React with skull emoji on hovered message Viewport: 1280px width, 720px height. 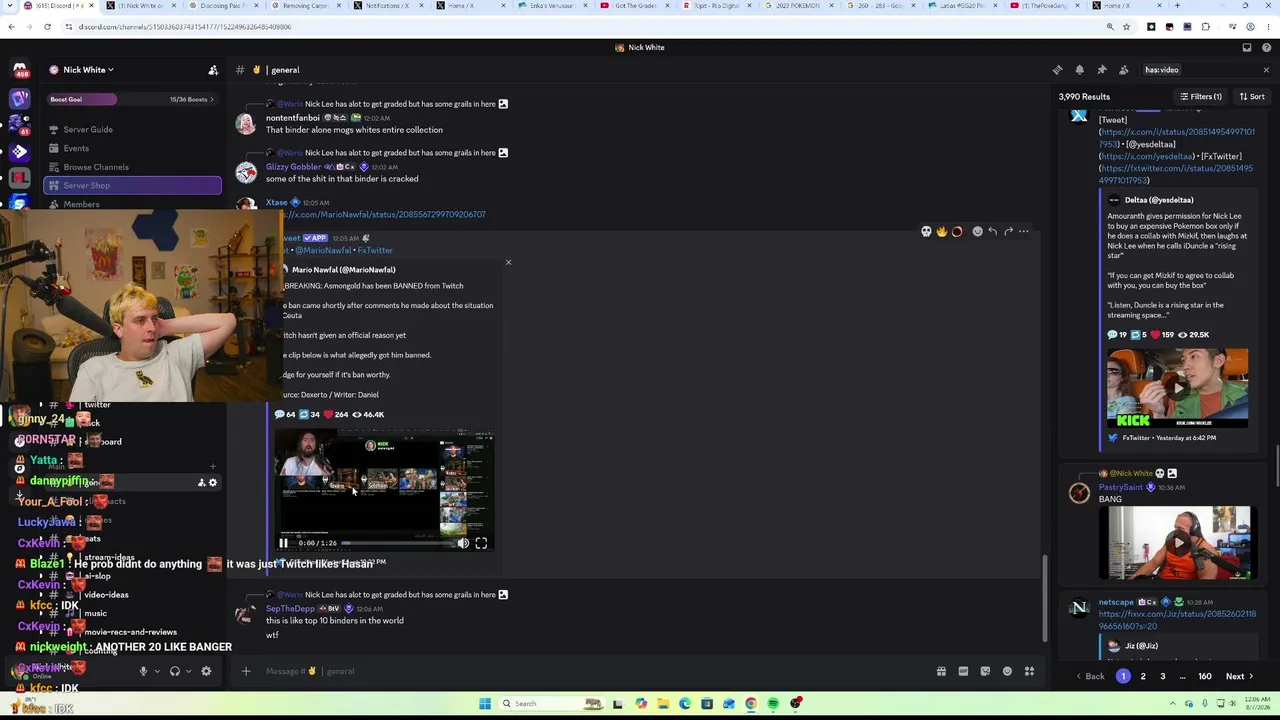tap(926, 231)
